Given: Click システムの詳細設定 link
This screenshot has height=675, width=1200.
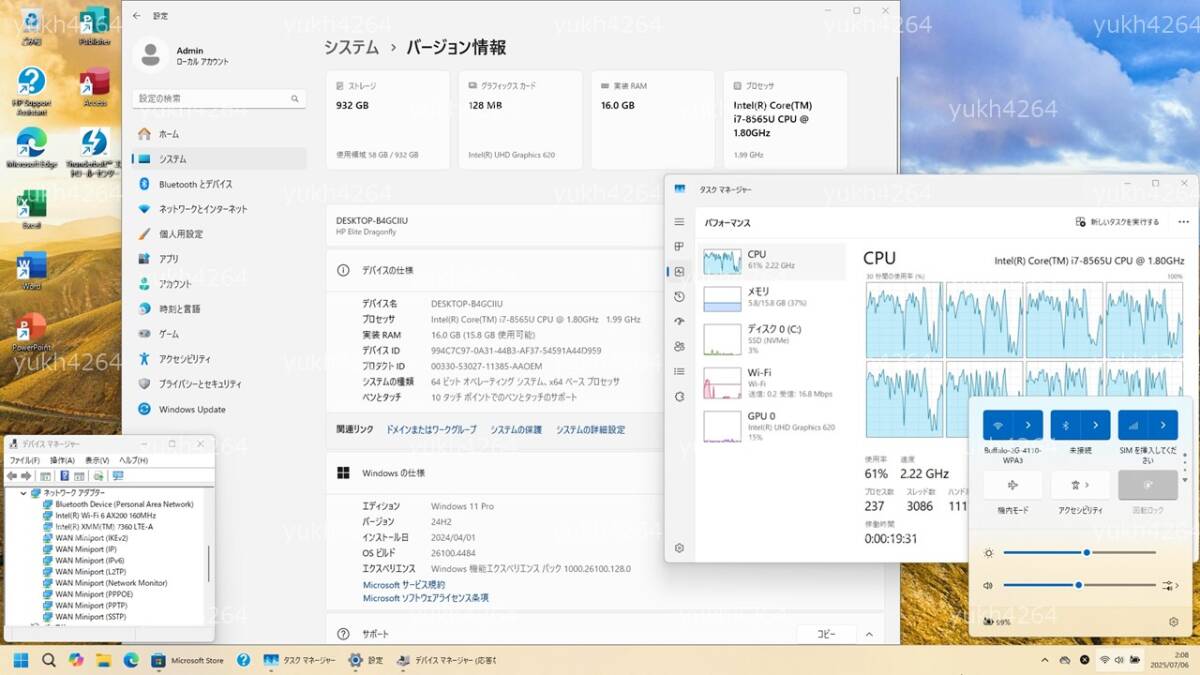Looking at the screenshot, I should (x=590, y=430).
